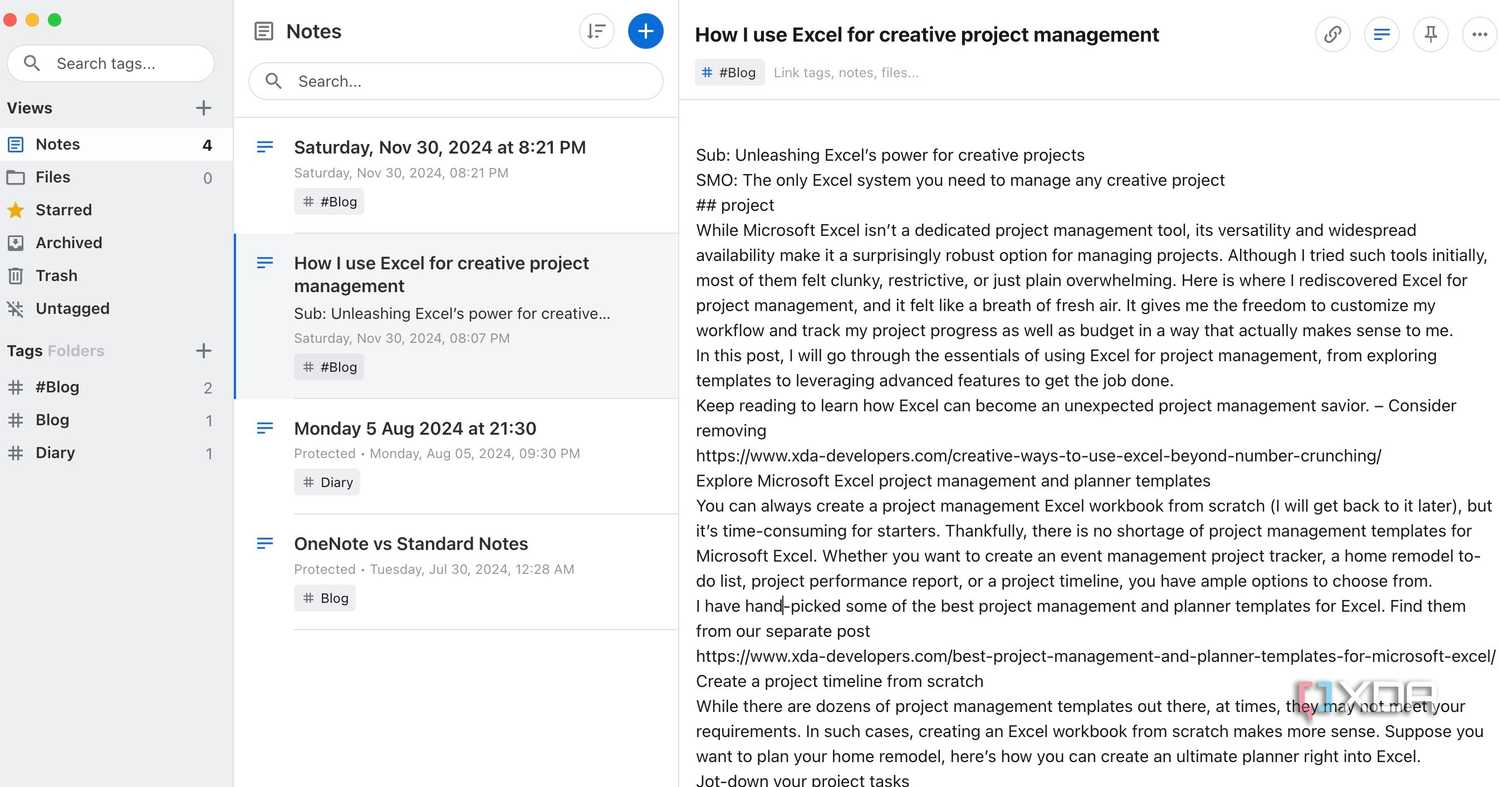Open the Trash view
The width and height of the screenshot is (1500, 787).
[116, 276]
